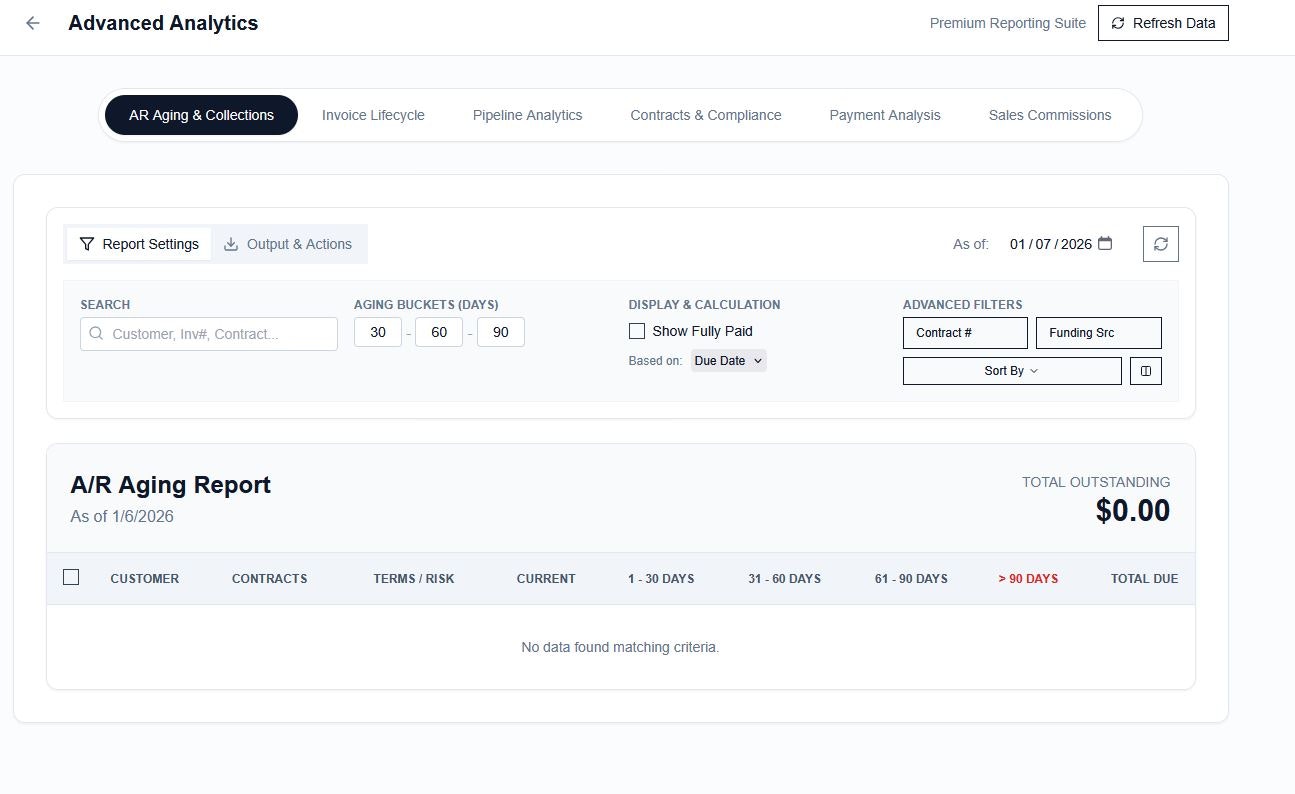This screenshot has height=794, width=1295.
Task: Open the Payment Analysis tab
Action: (x=884, y=114)
